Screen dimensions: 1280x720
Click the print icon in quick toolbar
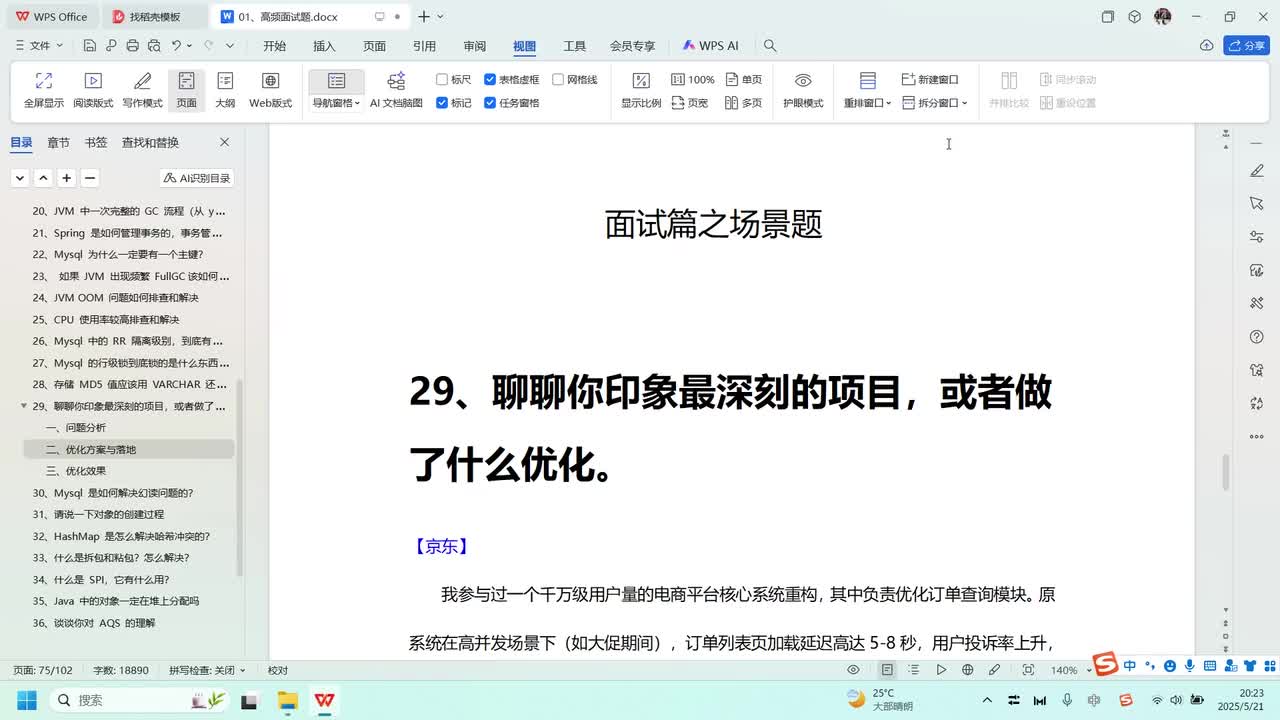click(x=133, y=45)
